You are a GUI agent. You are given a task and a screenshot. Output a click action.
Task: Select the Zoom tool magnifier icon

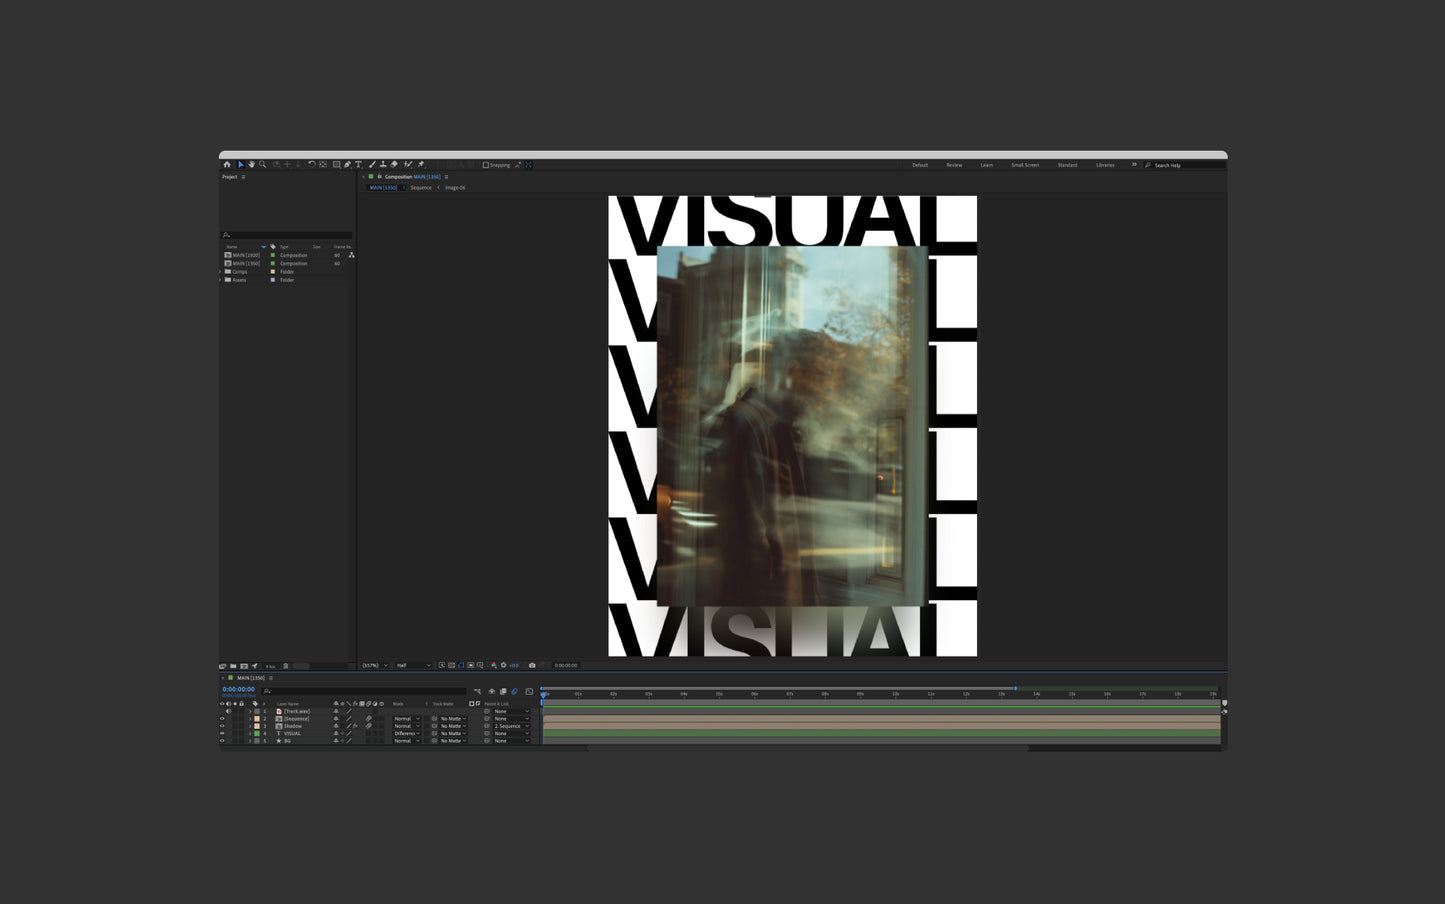(262, 165)
